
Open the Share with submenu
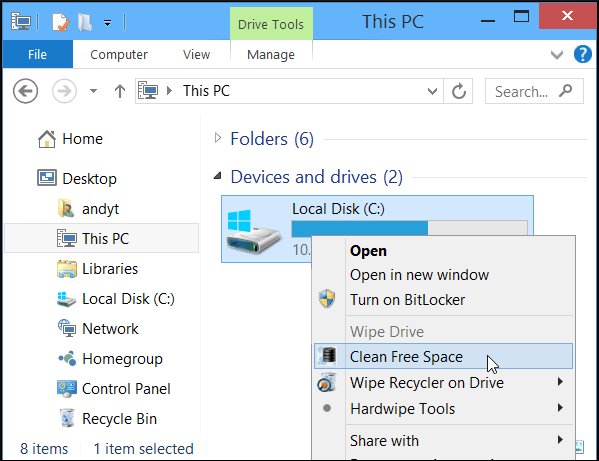pyautogui.click(x=443, y=440)
